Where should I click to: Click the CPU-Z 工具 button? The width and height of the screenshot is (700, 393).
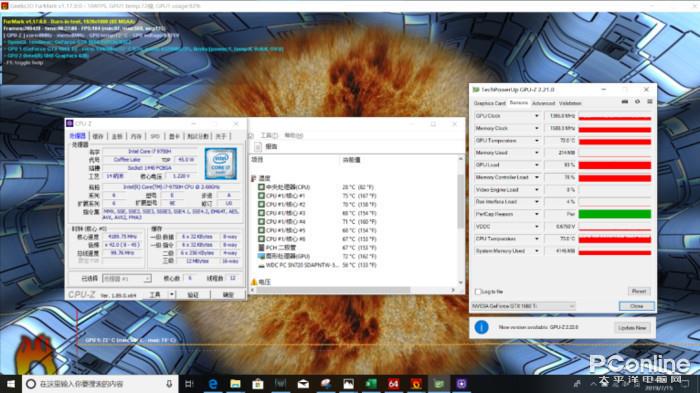(x=155, y=295)
